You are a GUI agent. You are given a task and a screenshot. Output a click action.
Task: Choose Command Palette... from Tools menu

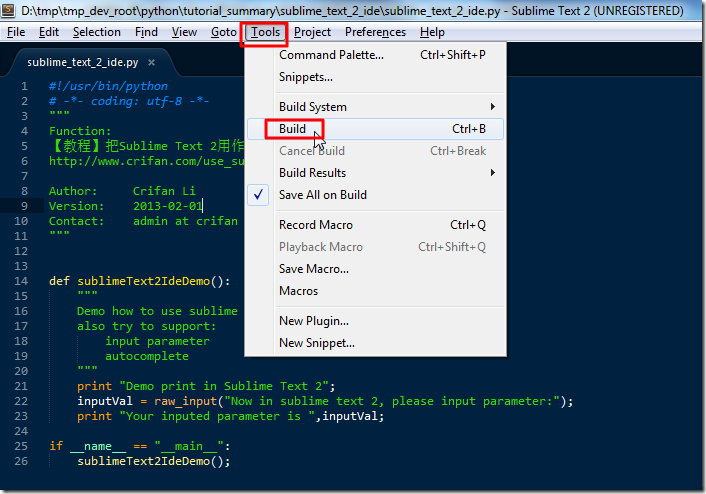[x=376, y=55]
